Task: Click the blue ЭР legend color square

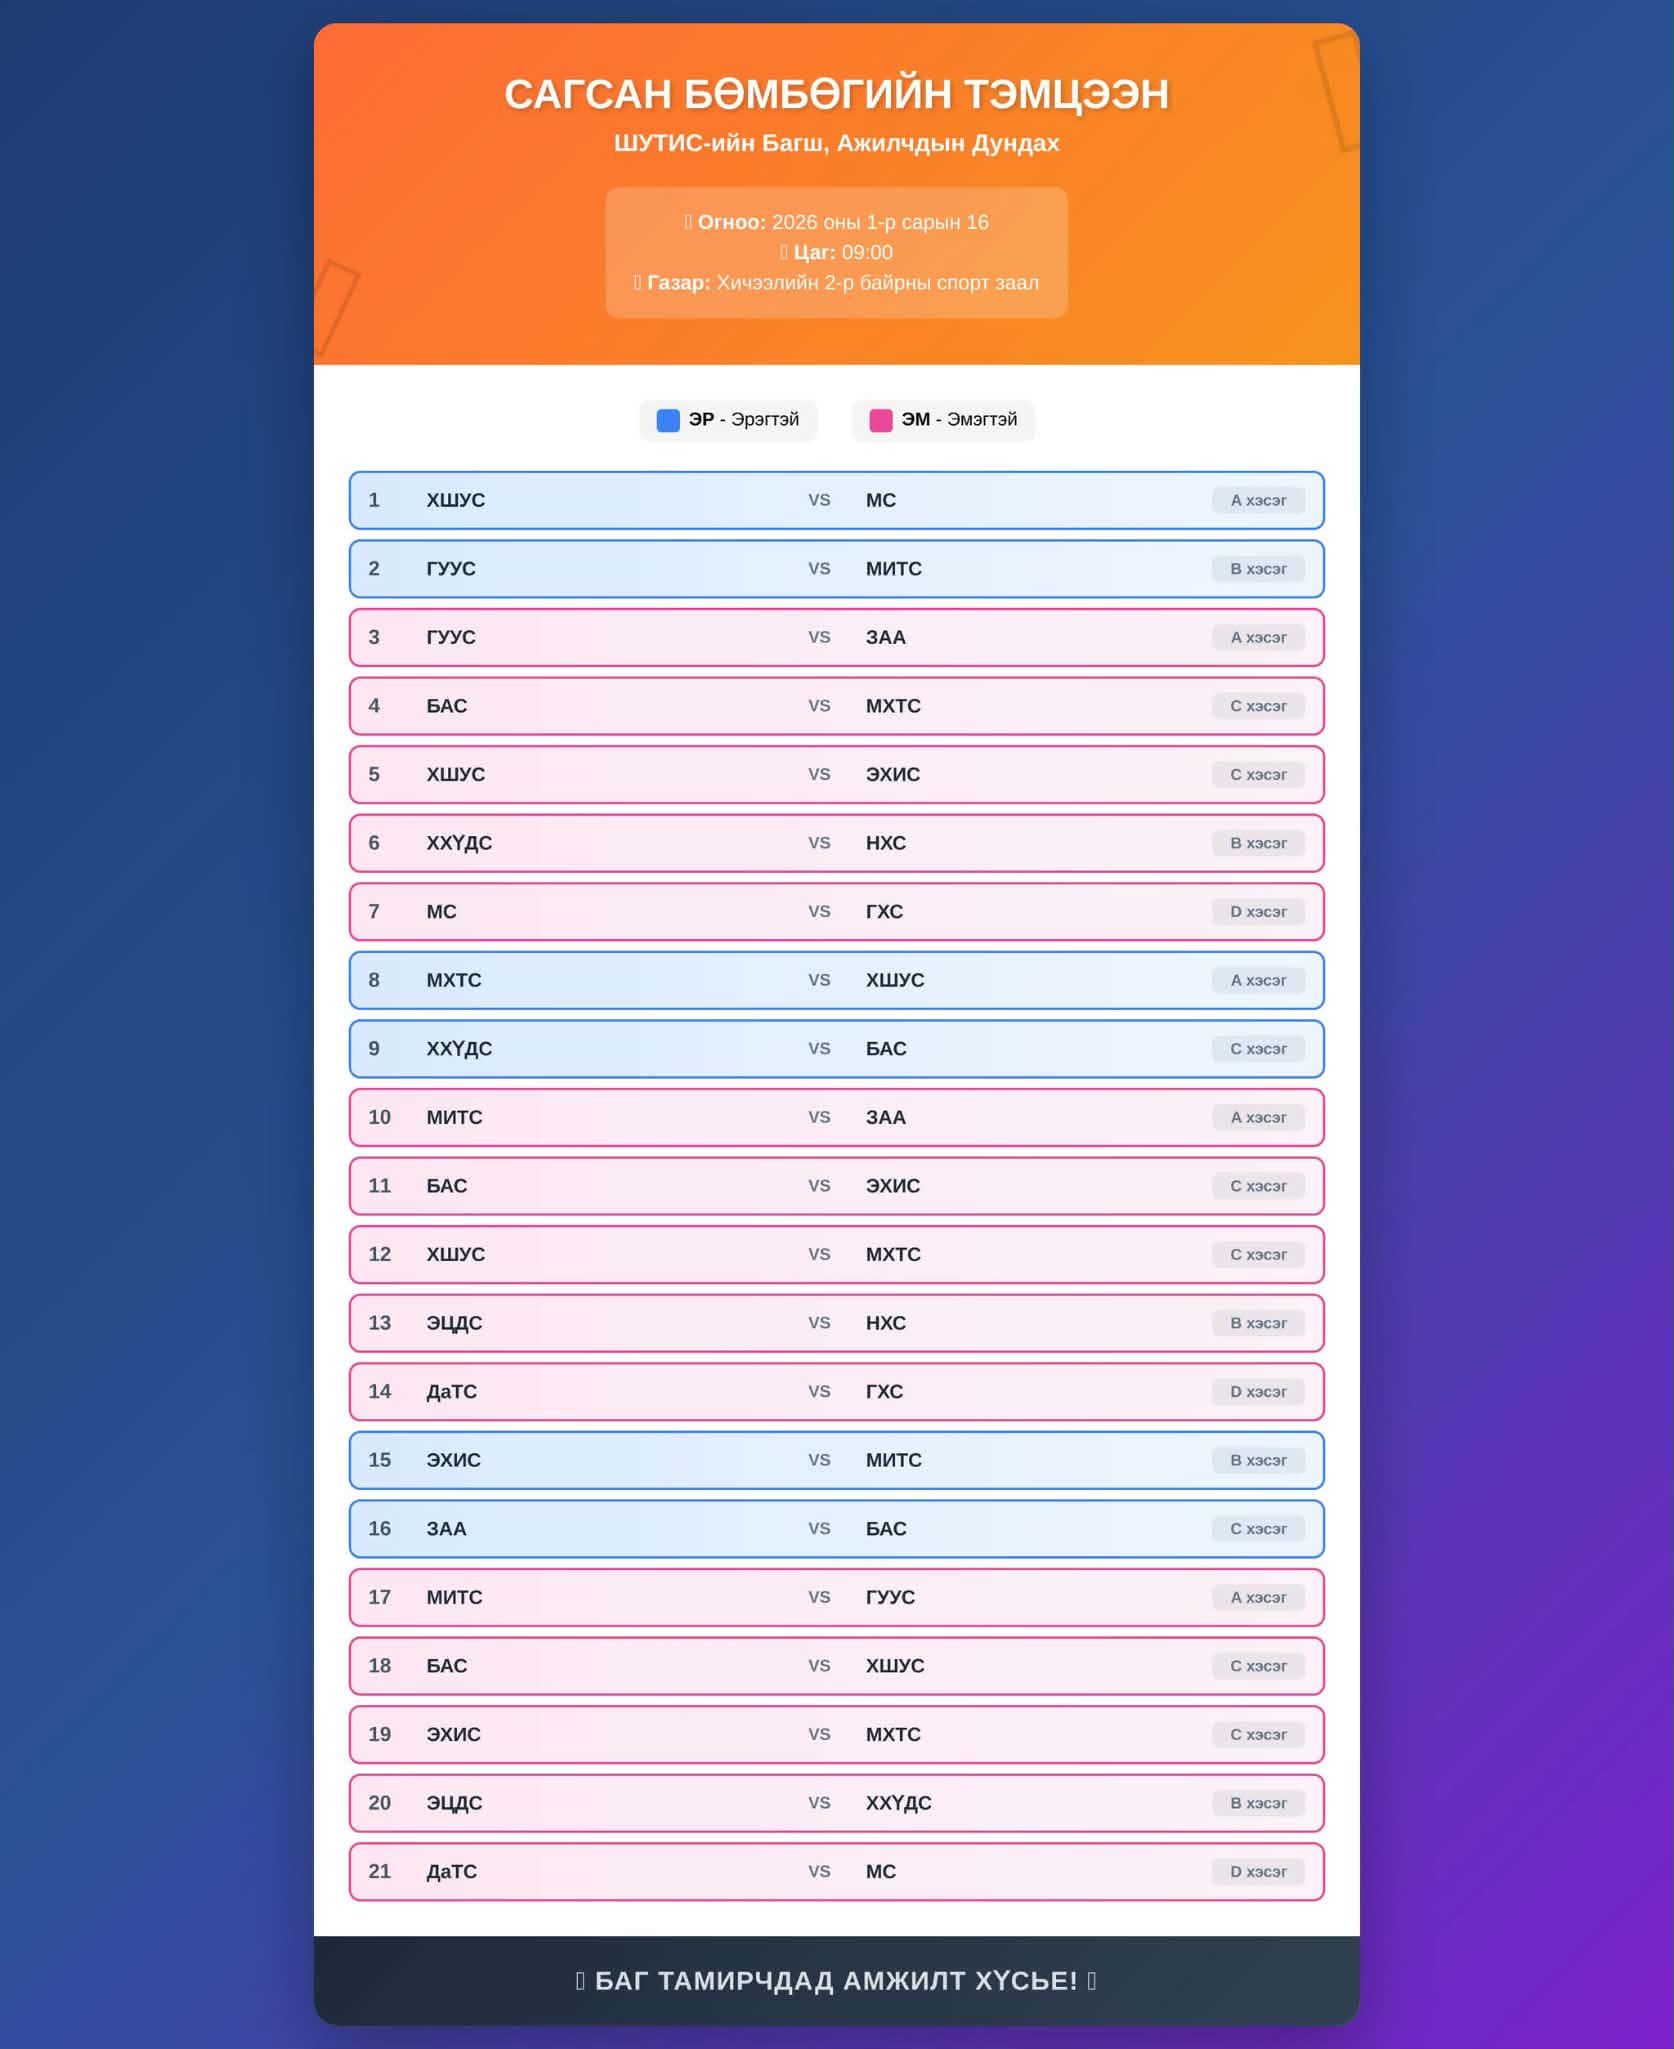Action: click(x=668, y=420)
